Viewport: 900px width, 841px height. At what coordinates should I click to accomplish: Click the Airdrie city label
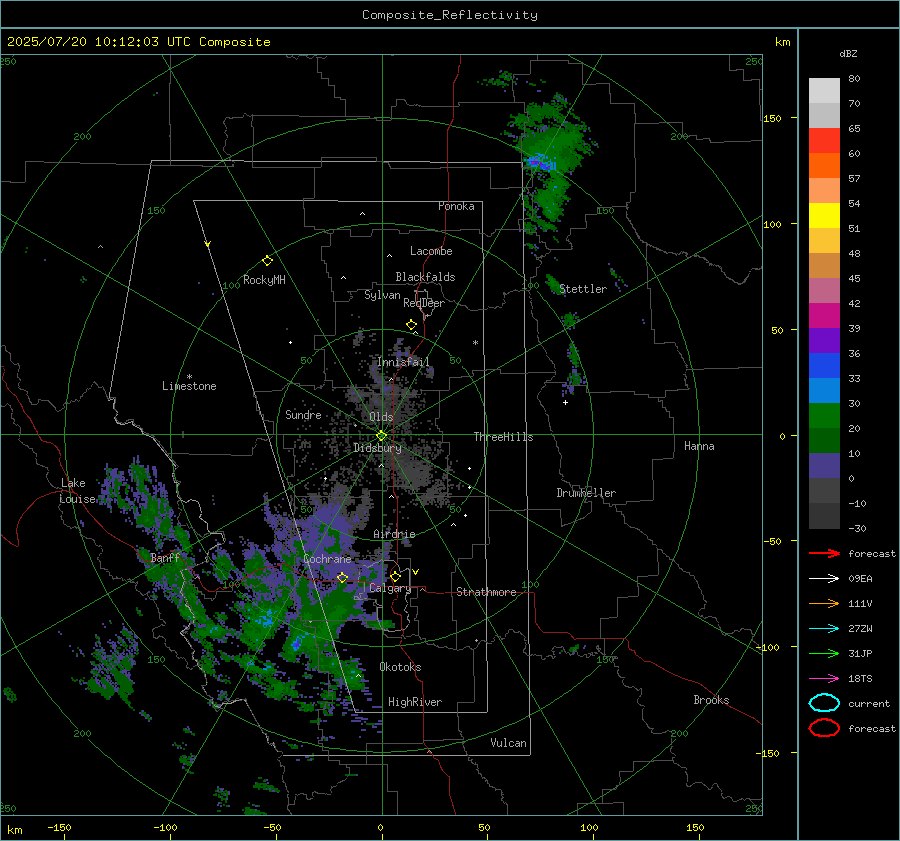[x=394, y=534]
